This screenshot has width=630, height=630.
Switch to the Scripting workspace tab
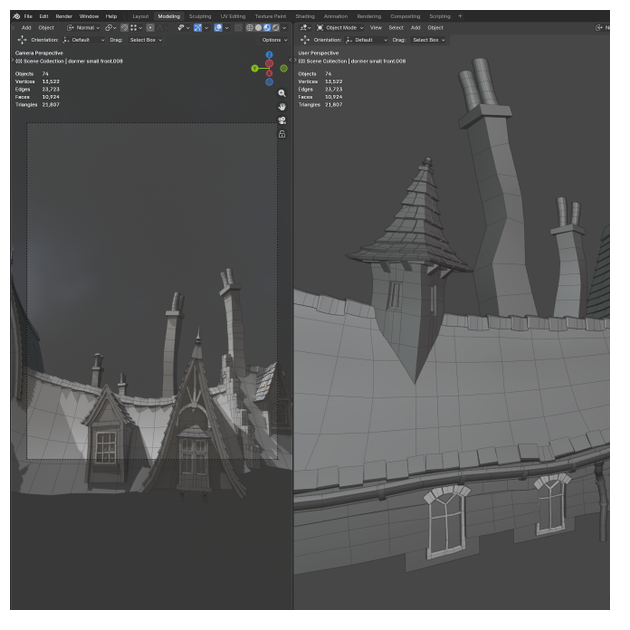coord(440,16)
